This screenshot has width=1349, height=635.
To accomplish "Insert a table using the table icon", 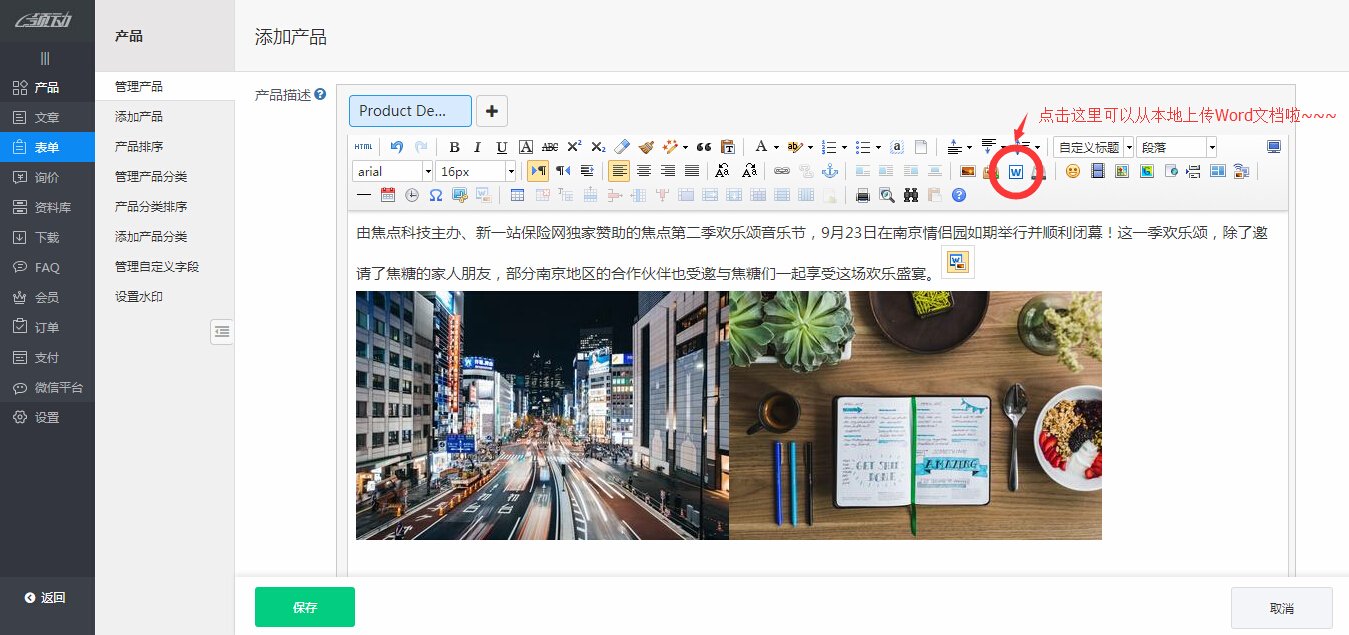I will (518, 195).
